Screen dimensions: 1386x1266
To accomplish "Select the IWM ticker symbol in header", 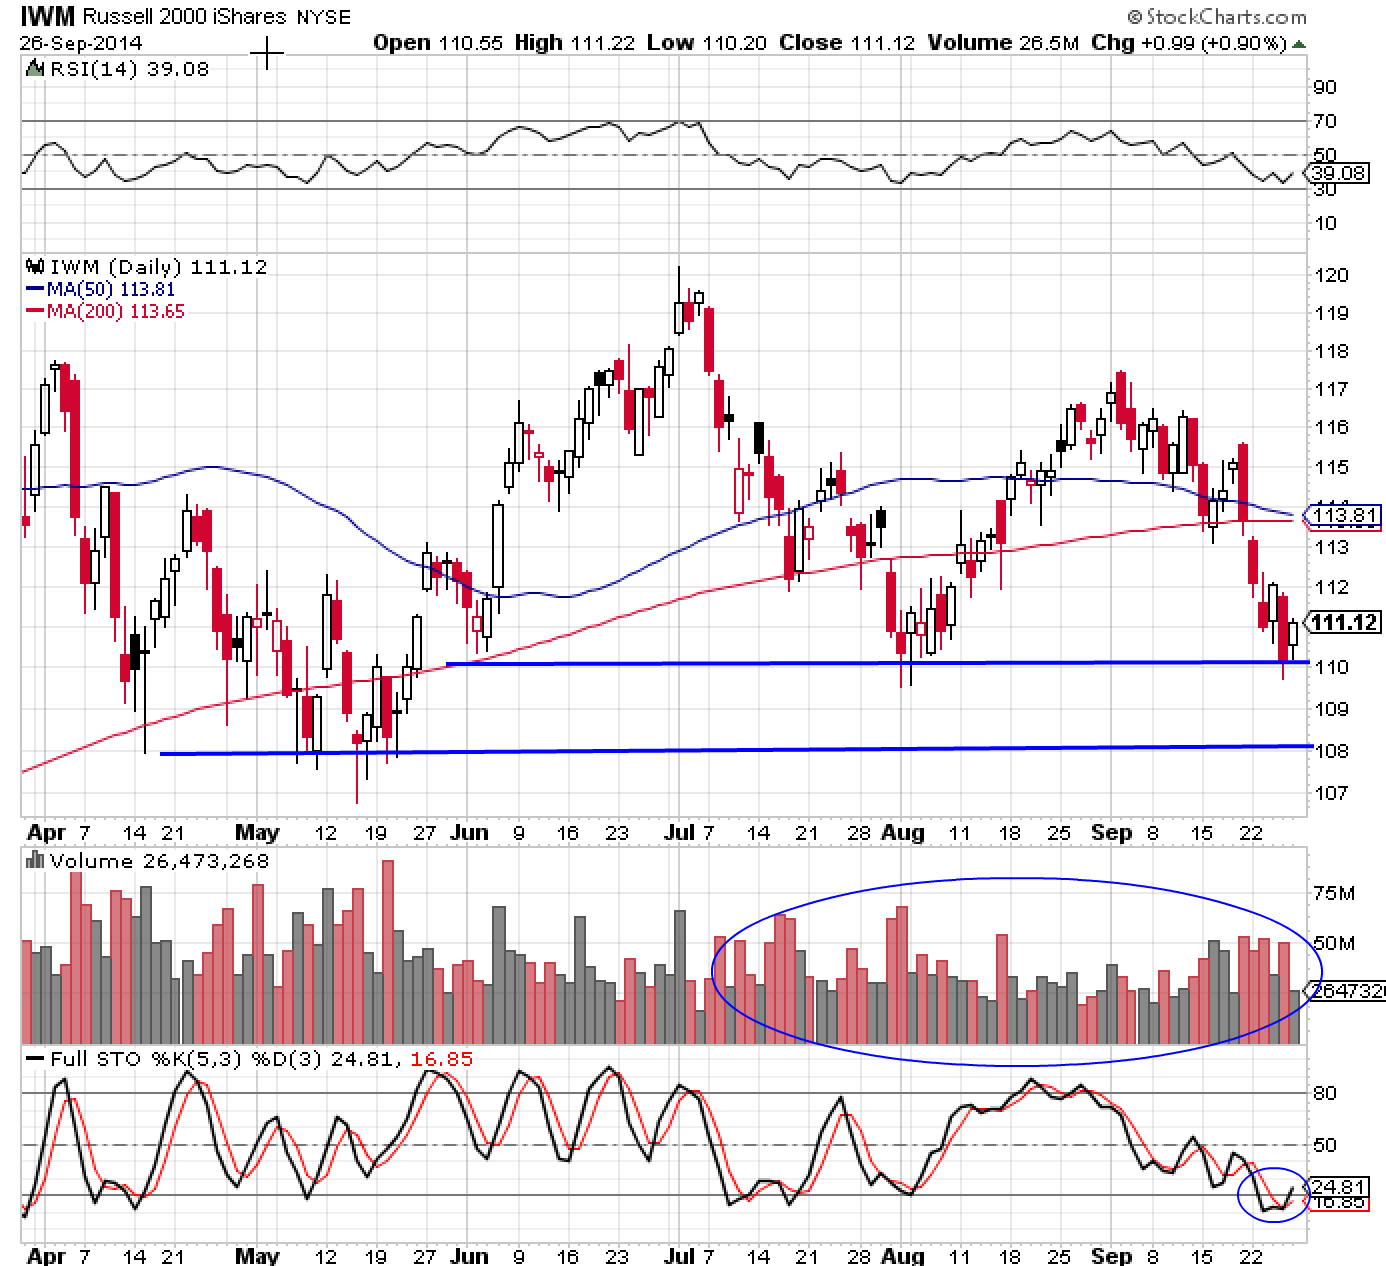I will pos(49,16).
